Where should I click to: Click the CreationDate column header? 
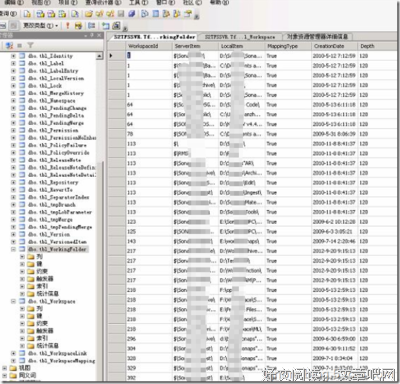[x=335, y=46]
